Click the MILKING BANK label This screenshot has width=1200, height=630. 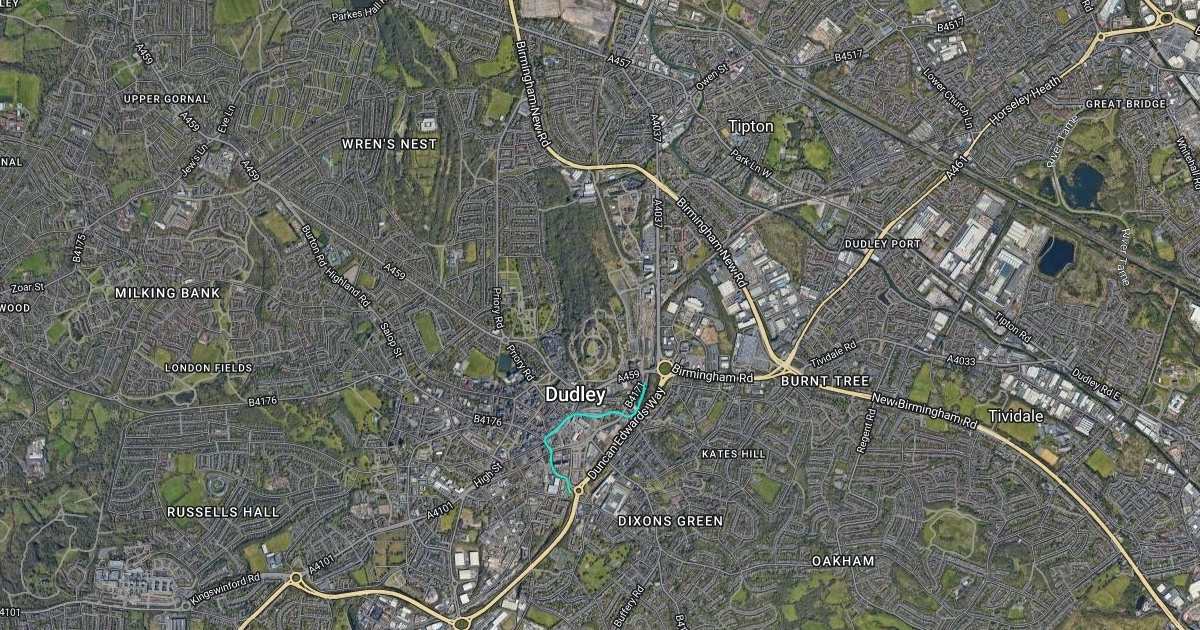(x=167, y=293)
